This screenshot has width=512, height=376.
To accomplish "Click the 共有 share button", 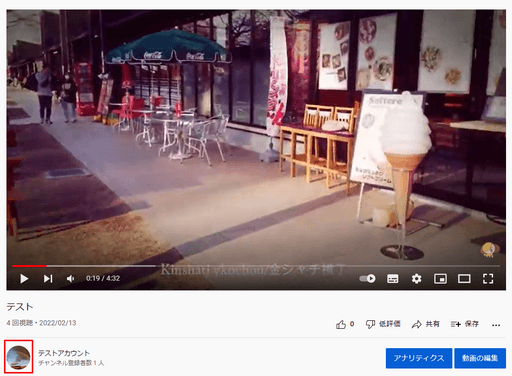I will 425,324.
